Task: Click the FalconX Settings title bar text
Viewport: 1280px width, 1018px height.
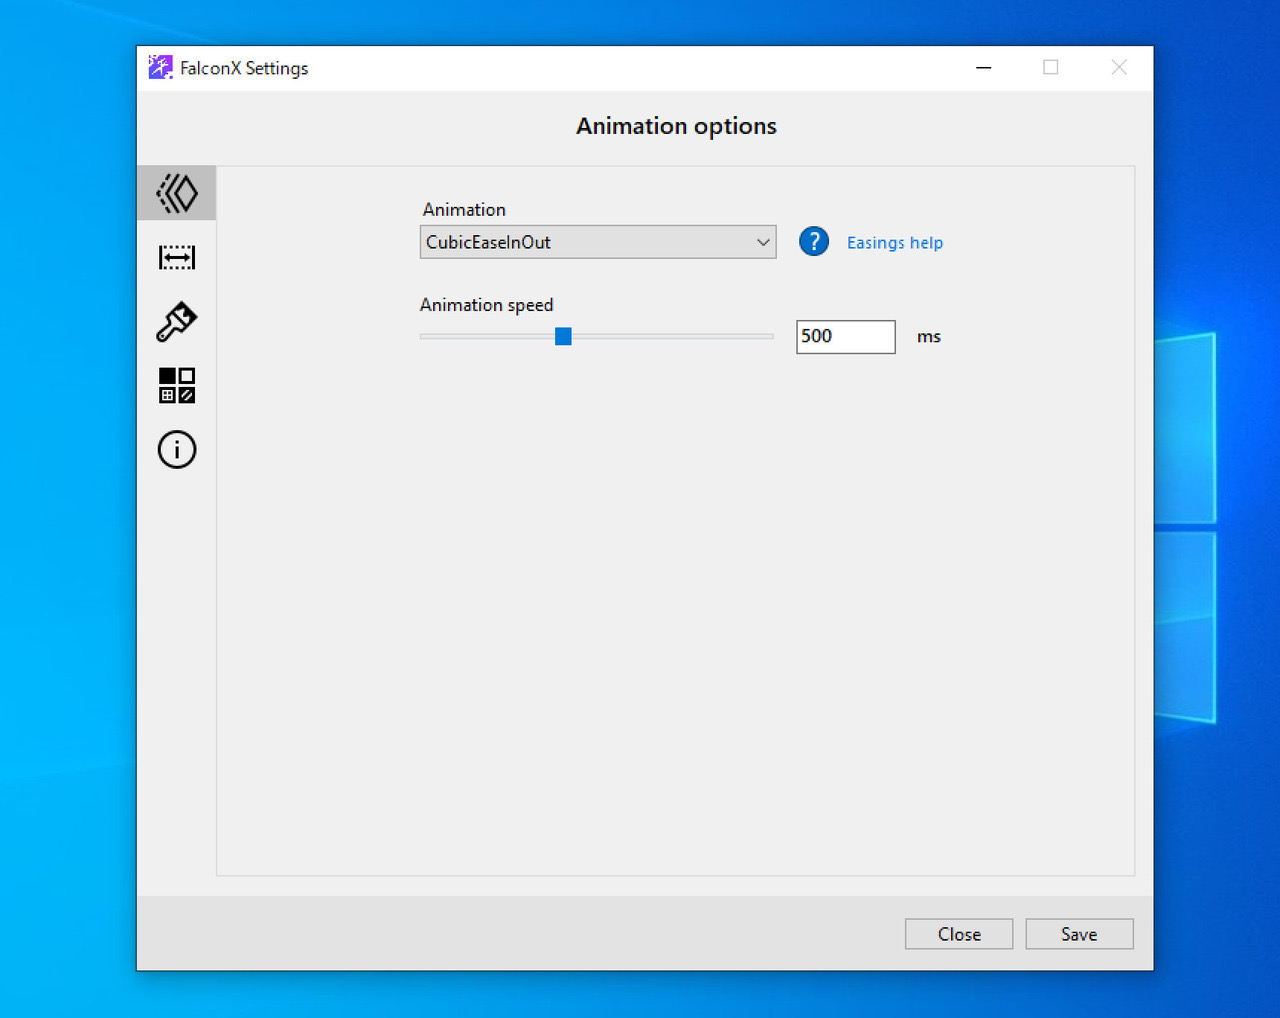Action: [244, 68]
